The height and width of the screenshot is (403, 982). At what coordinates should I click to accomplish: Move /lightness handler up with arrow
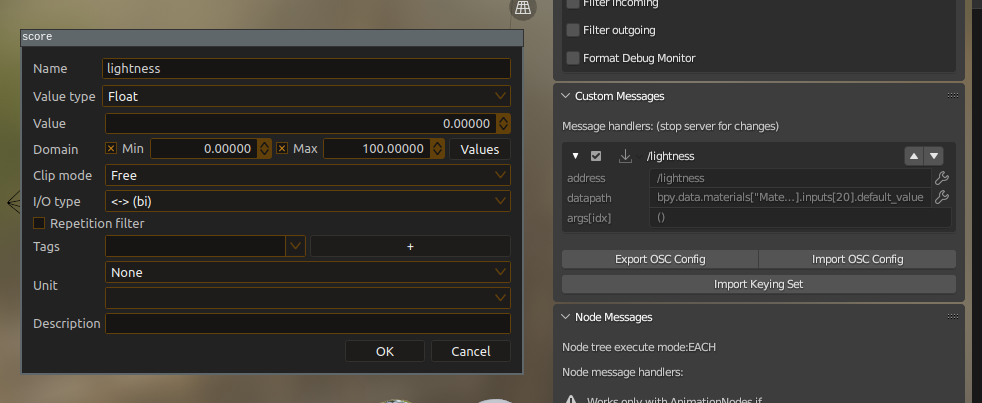(914, 156)
